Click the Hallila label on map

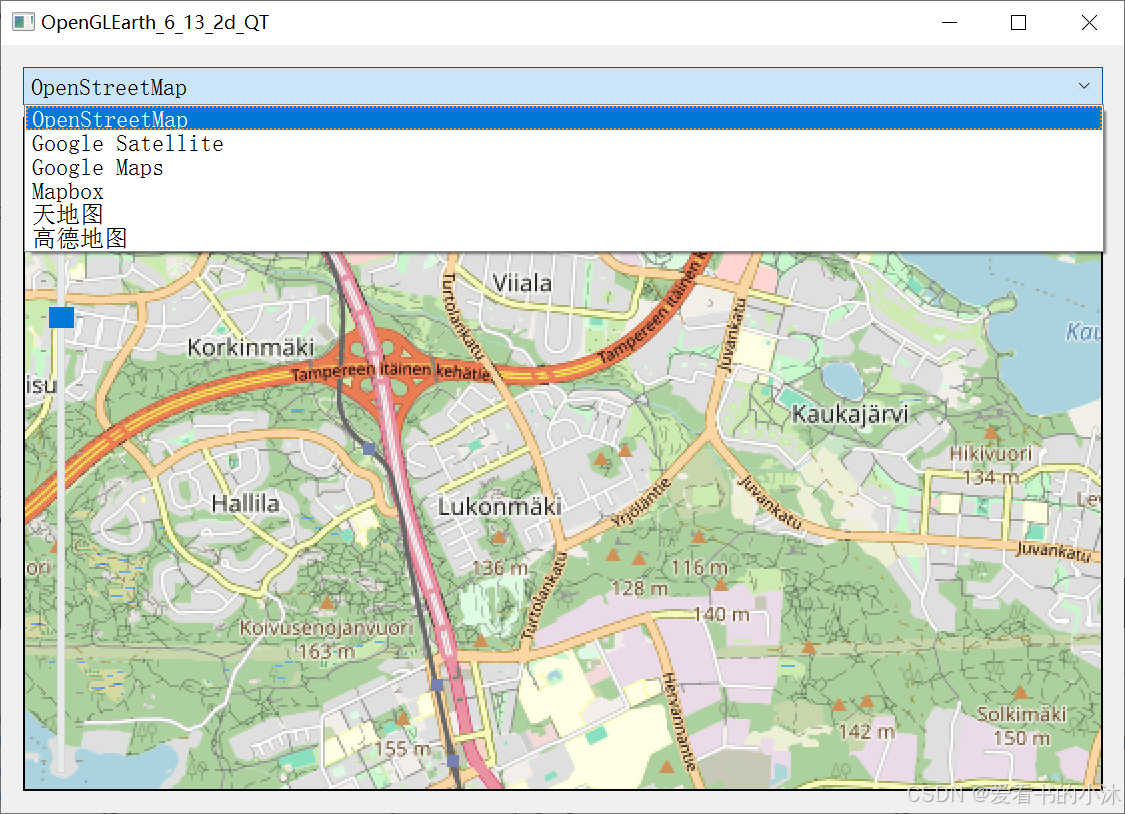(245, 503)
